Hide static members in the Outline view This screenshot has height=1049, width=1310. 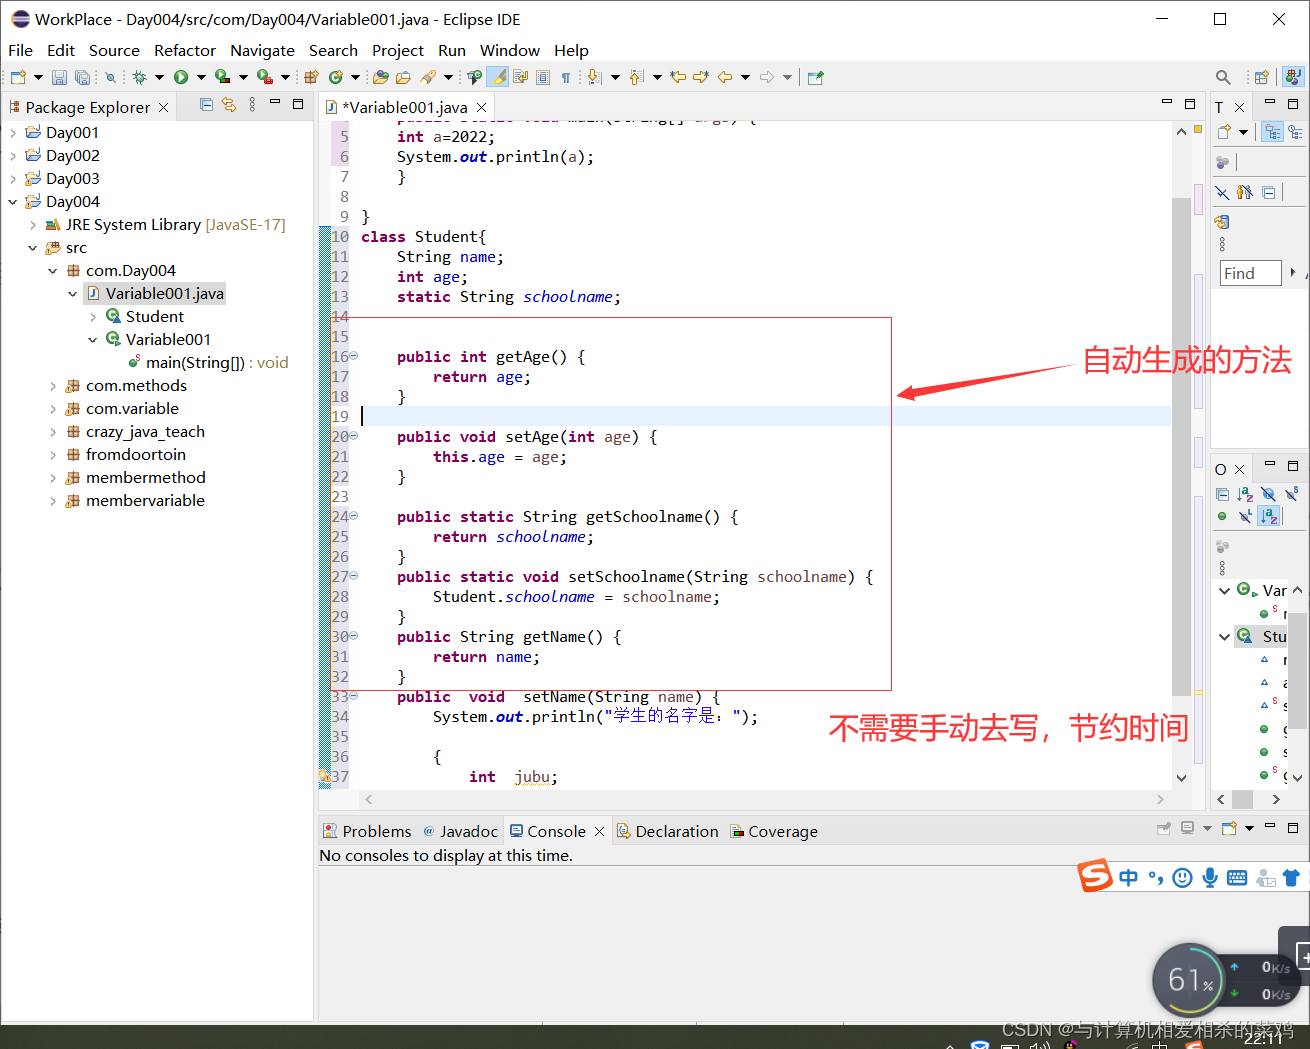[x=1290, y=493]
